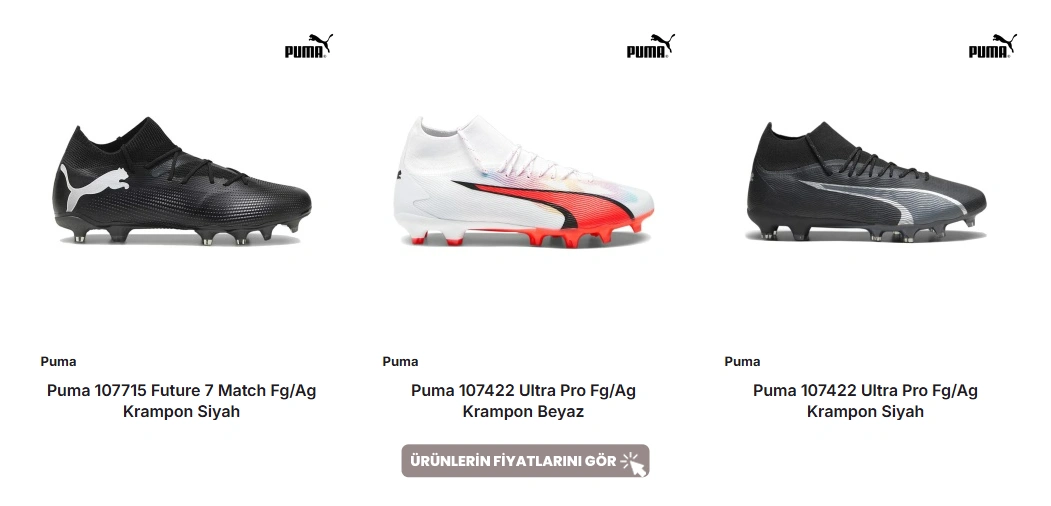Click the ÜRÜNLERİN FİYATLARINI GÖR button
Viewport: 1051px width, 506px height.
point(525,461)
